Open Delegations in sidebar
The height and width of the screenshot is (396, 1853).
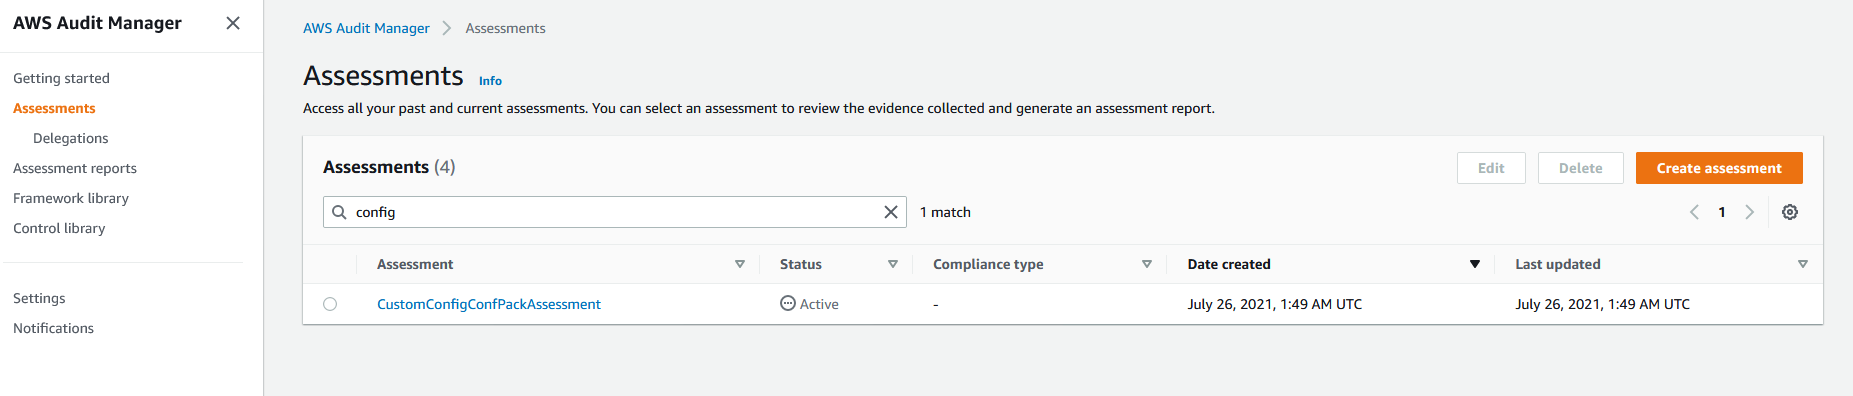pos(71,138)
